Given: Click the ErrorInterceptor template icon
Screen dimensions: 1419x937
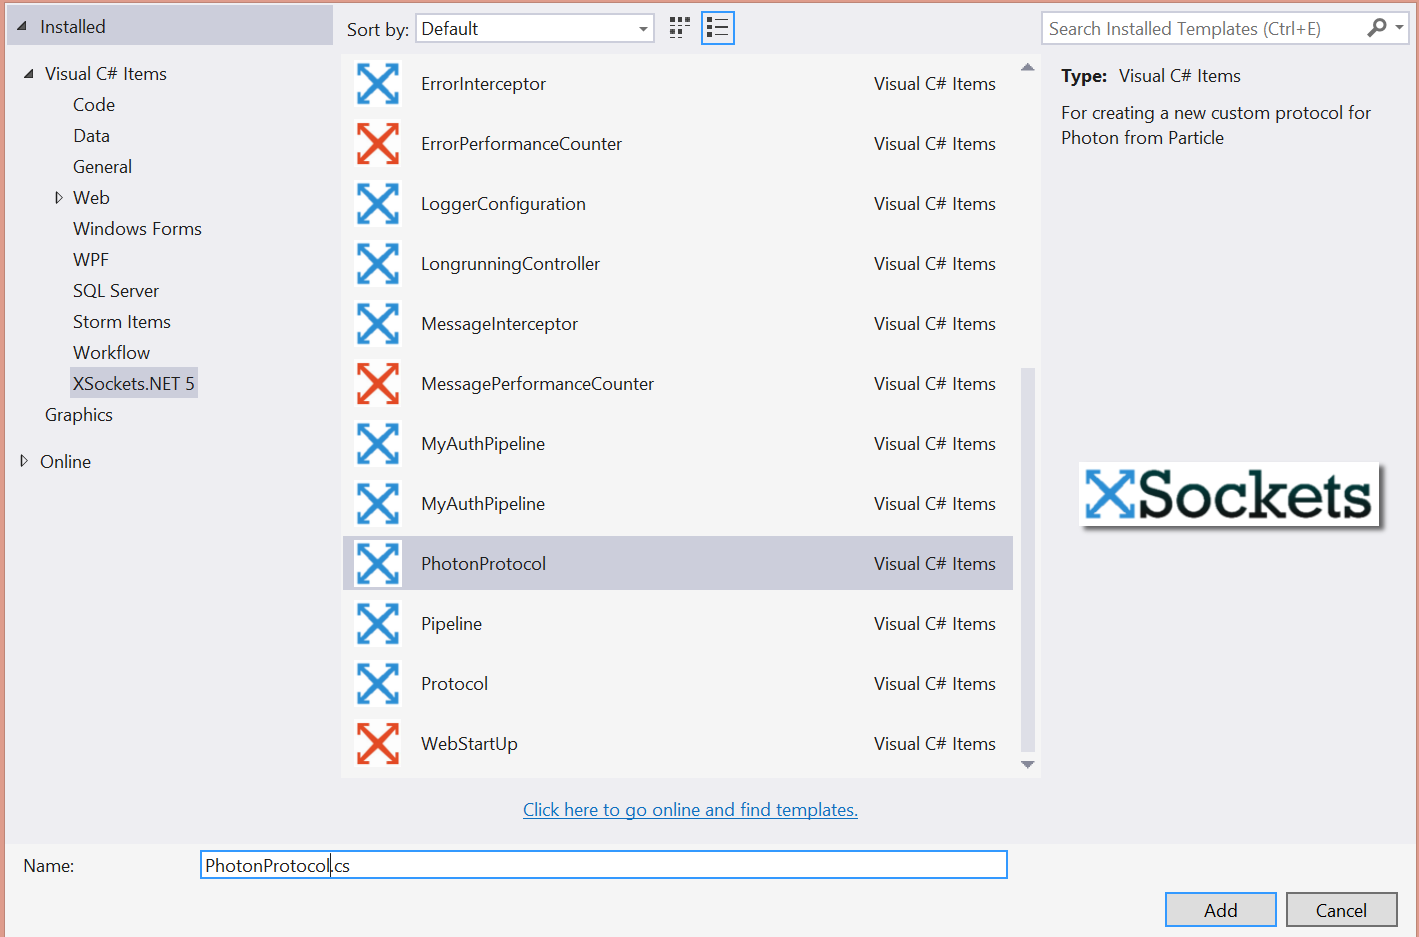Looking at the screenshot, I should (x=378, y=84).
